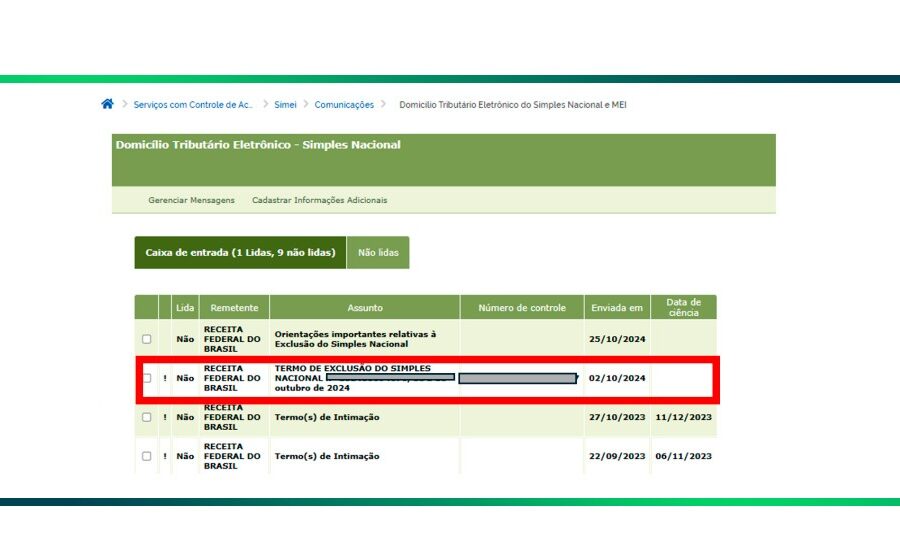Click the 02/10/2024 sent date cell

[x=617, y=378]
